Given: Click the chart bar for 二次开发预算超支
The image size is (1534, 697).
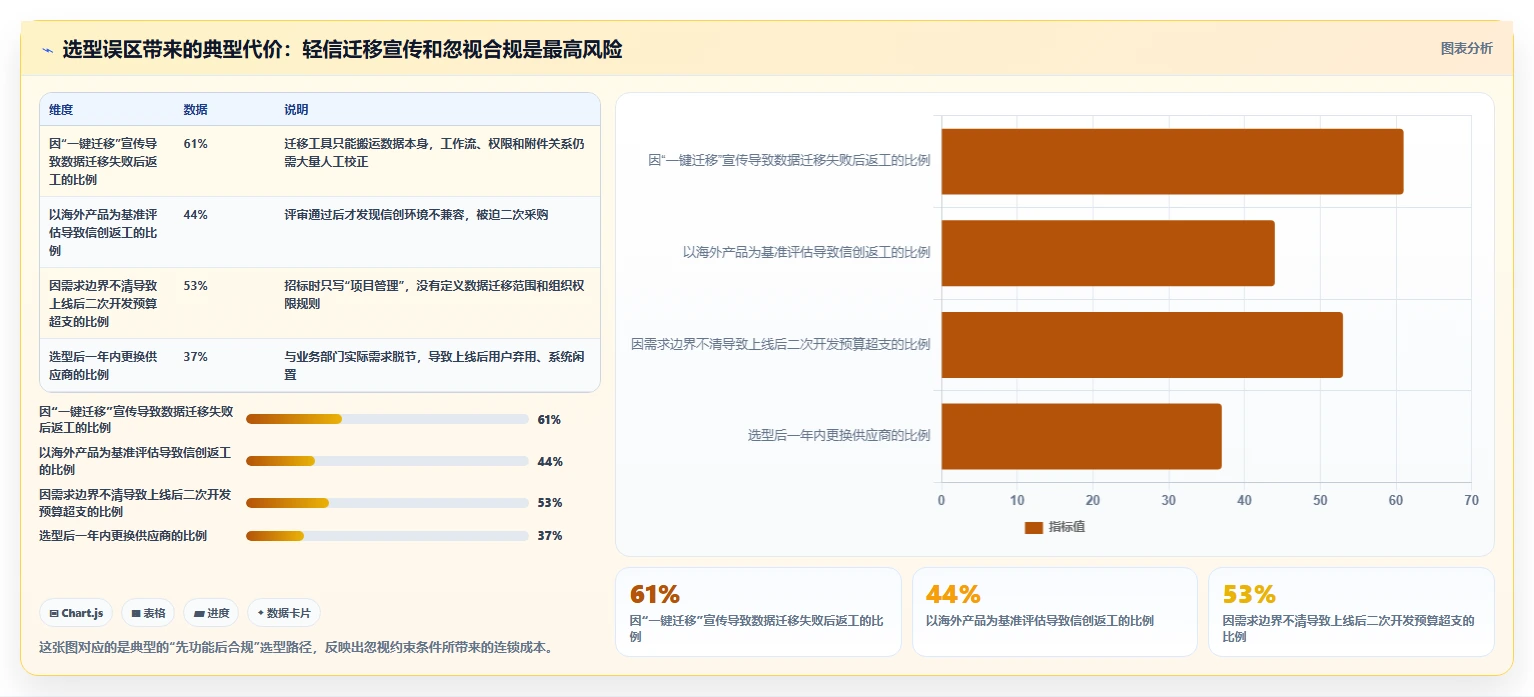Looking at the screenshot, I should click(x=1142, y=345).
